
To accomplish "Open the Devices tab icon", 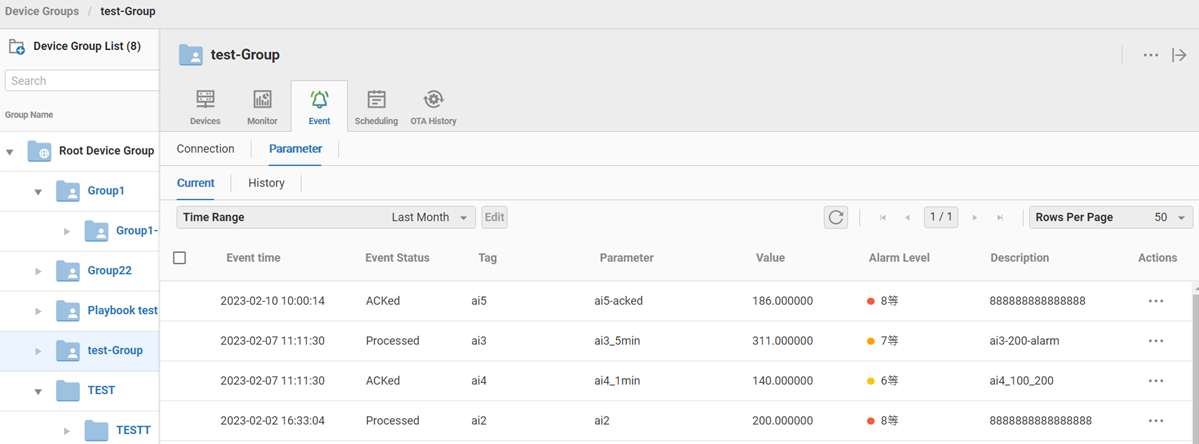I will coord(205,100).
